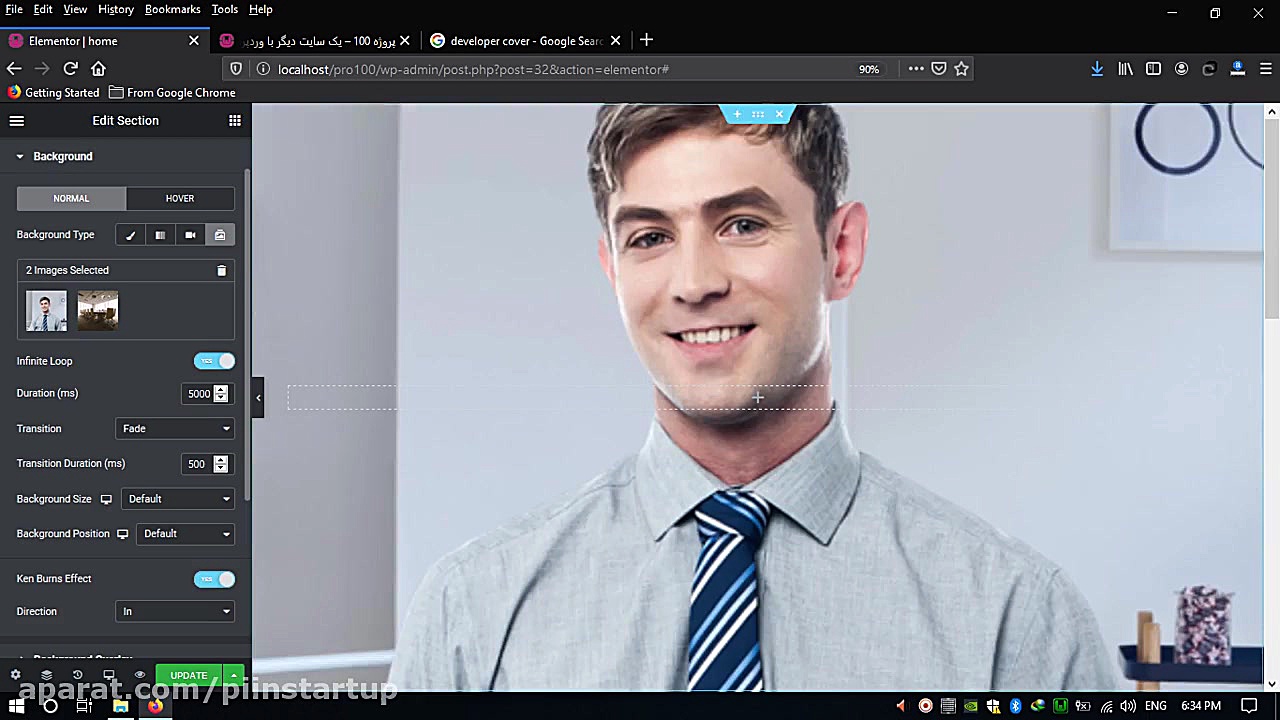The height and width of the screenshot is (720, 1280).
Task: Open the Bookmarks menu
Action: (x=173, y=9)
